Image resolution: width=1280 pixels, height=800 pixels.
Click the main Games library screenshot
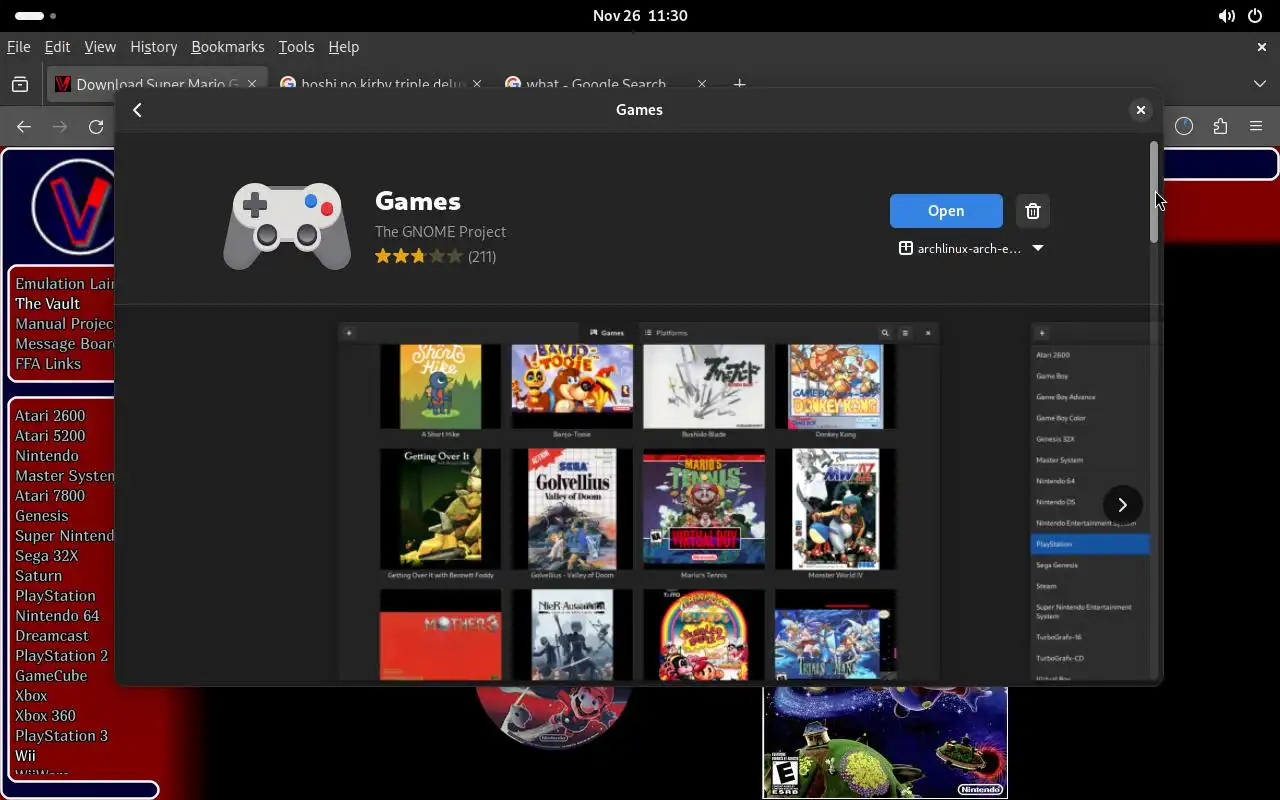639,502
